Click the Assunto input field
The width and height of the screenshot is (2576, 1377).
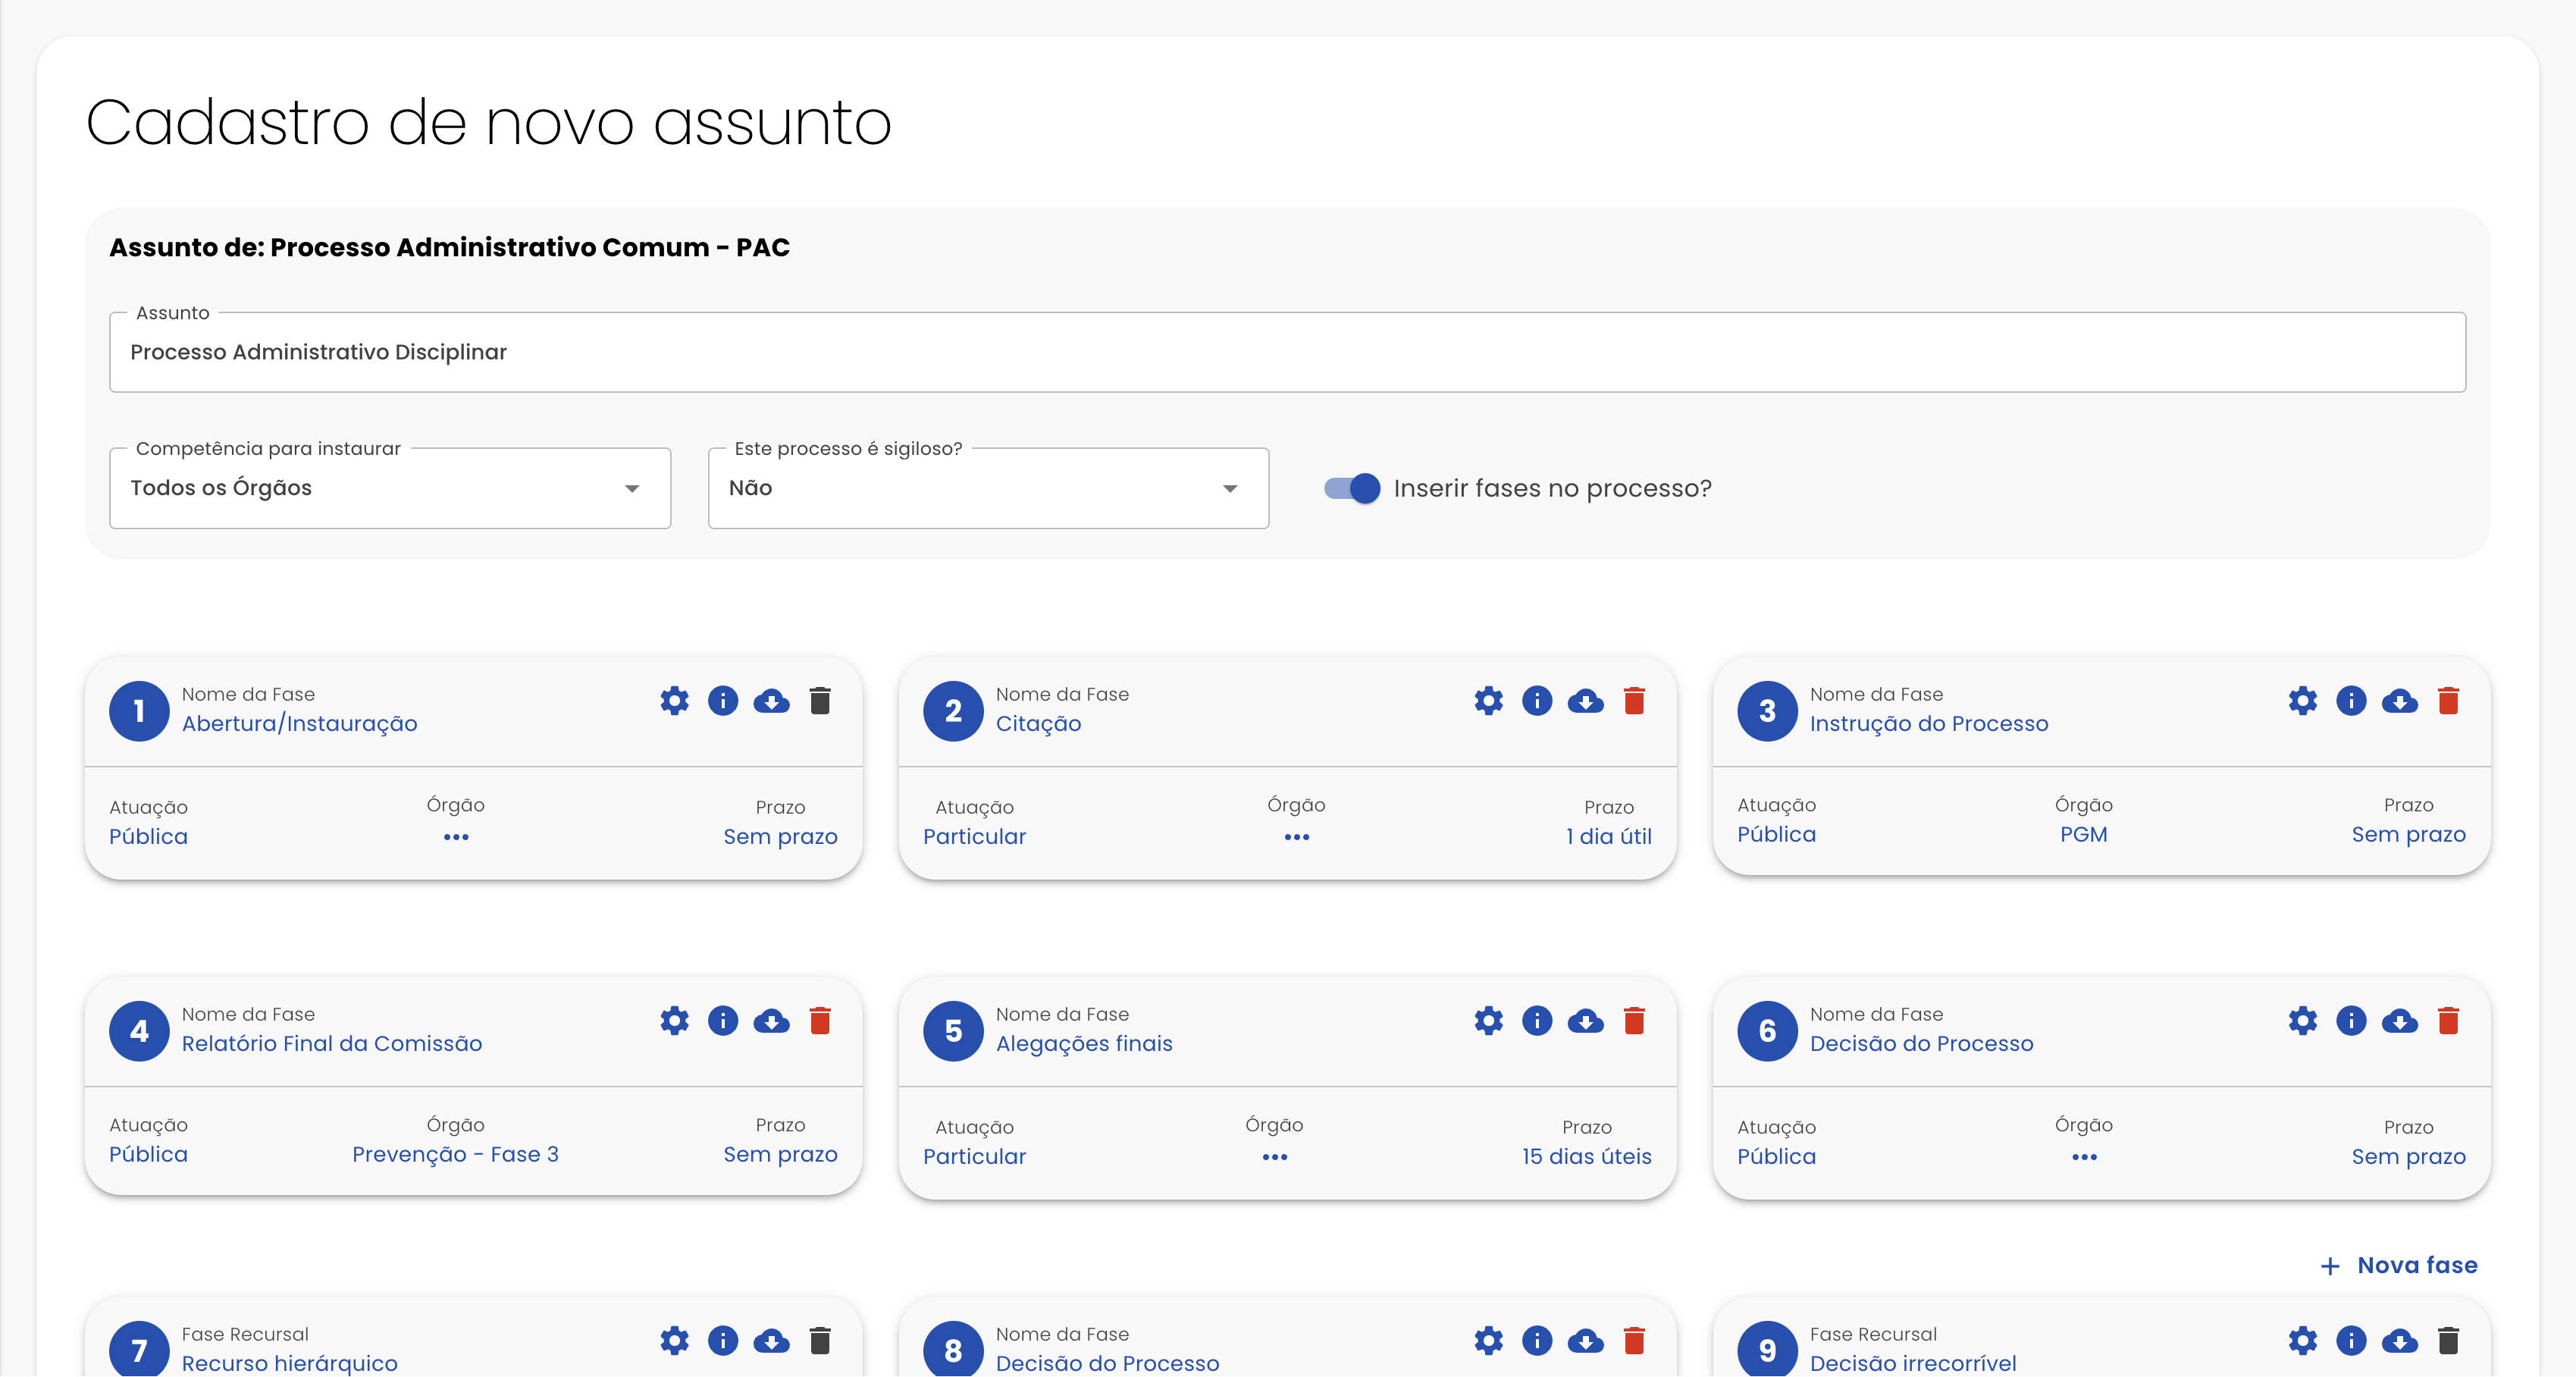tap(1287, 352)
